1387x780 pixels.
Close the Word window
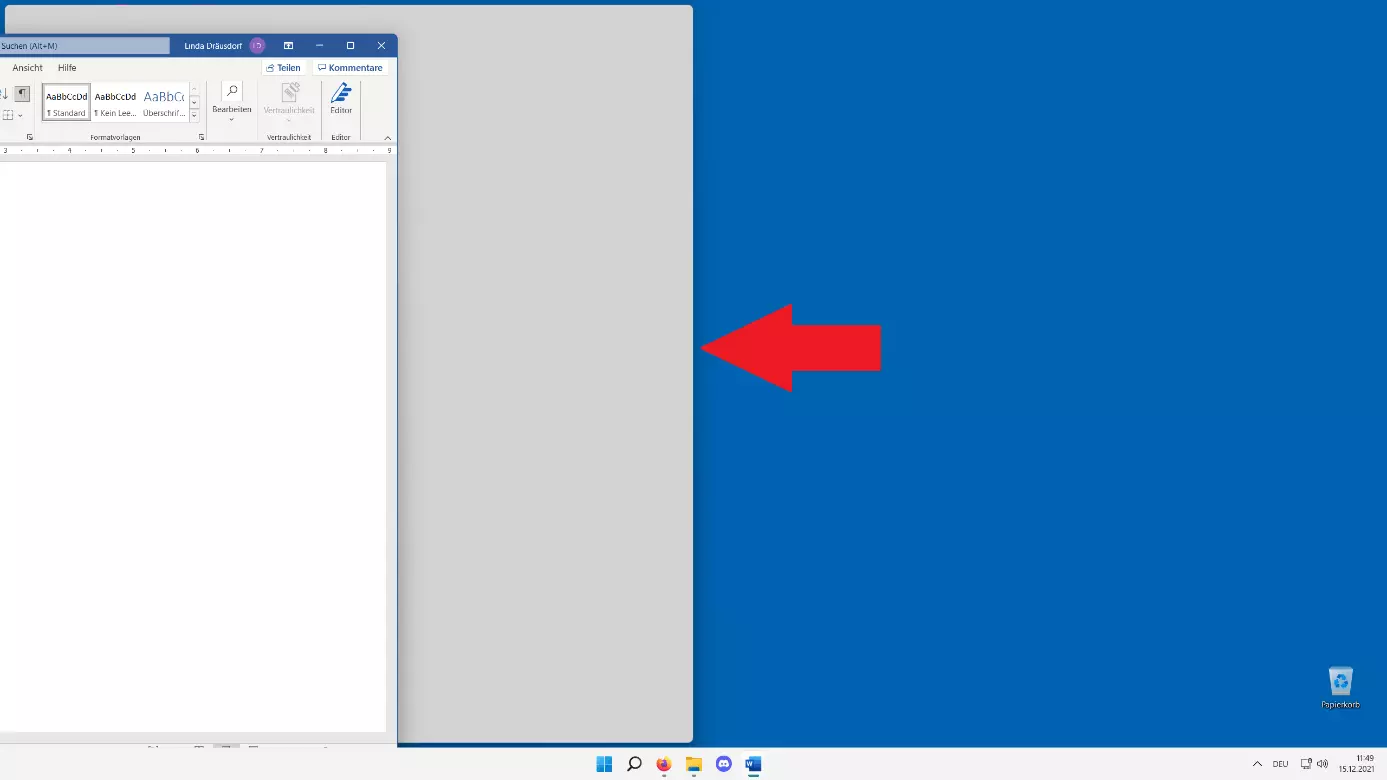pos(381,46)
